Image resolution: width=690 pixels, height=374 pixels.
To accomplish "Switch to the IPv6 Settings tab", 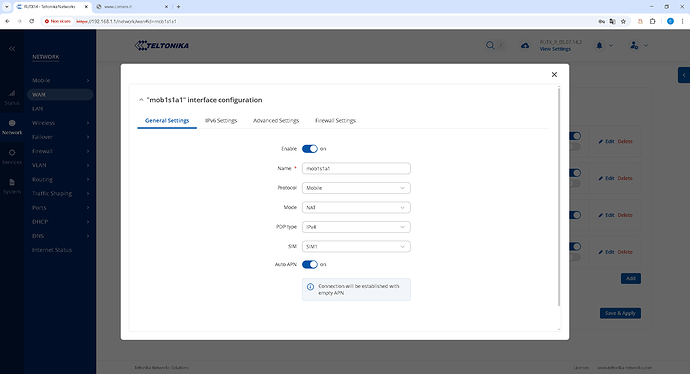I will tap(221, 121).
